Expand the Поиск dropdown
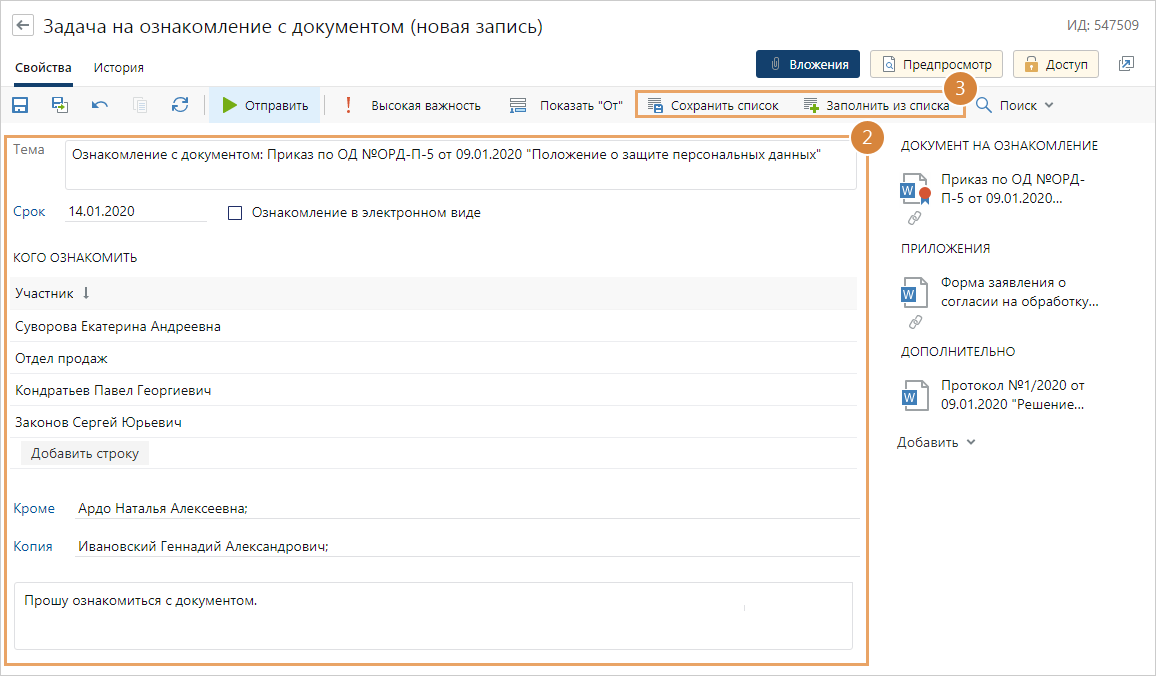This screenshot has height=676, width=1156. click(x=1014, y=105)
